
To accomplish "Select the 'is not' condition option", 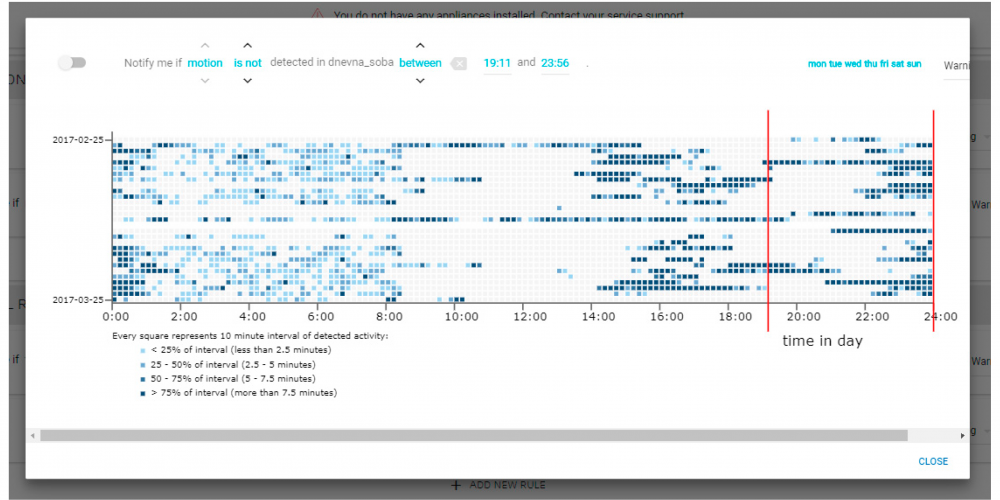I will (x=248, y=63).
